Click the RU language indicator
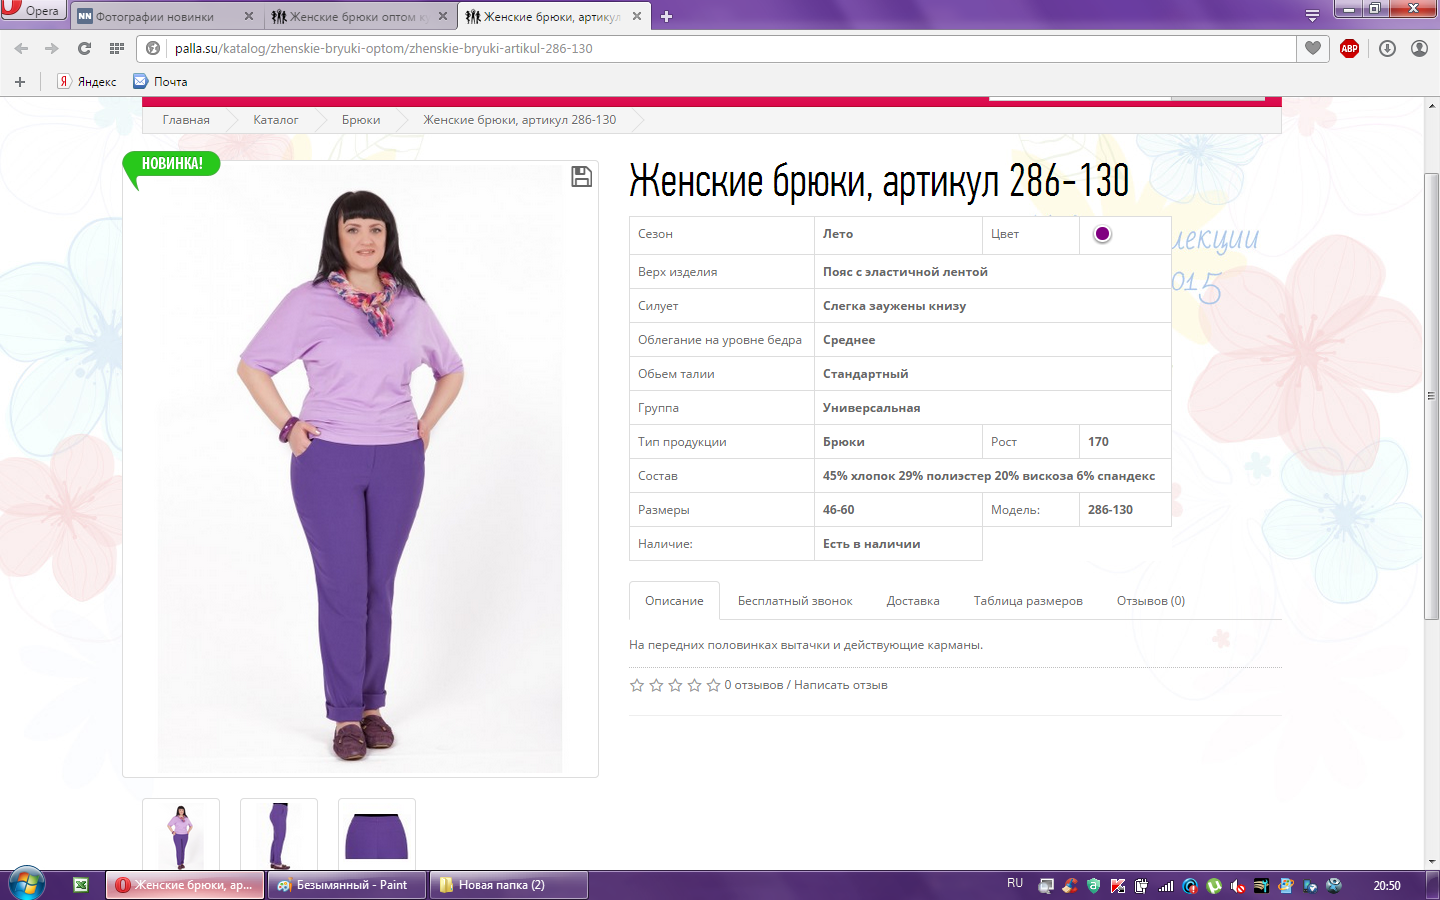This screenshot has width=1440, height=900. (x=1015, y=884)
